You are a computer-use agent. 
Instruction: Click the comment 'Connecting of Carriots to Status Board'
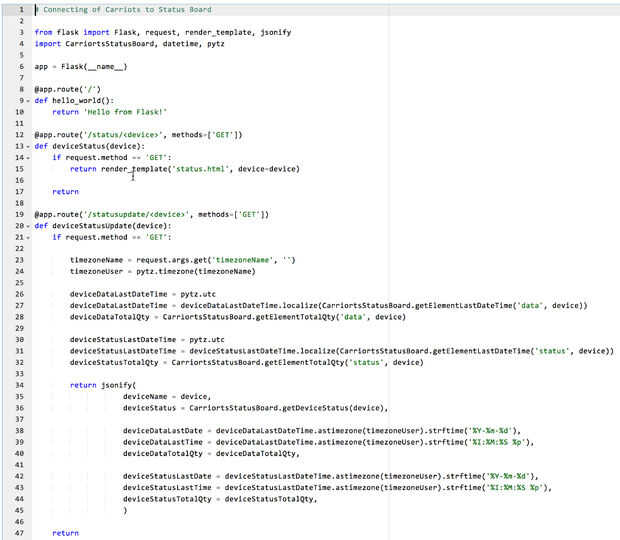point(127,9)
